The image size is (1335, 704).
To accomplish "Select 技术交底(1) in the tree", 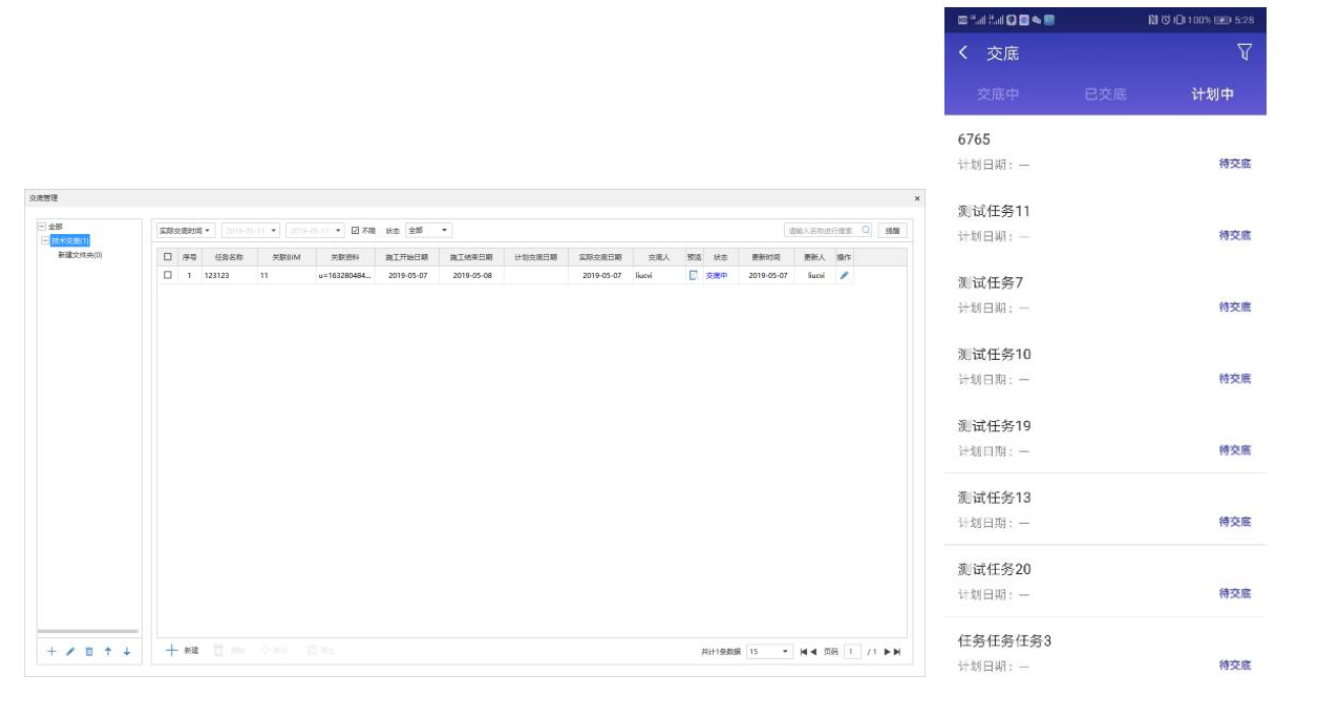I will [x=70, y=240].
